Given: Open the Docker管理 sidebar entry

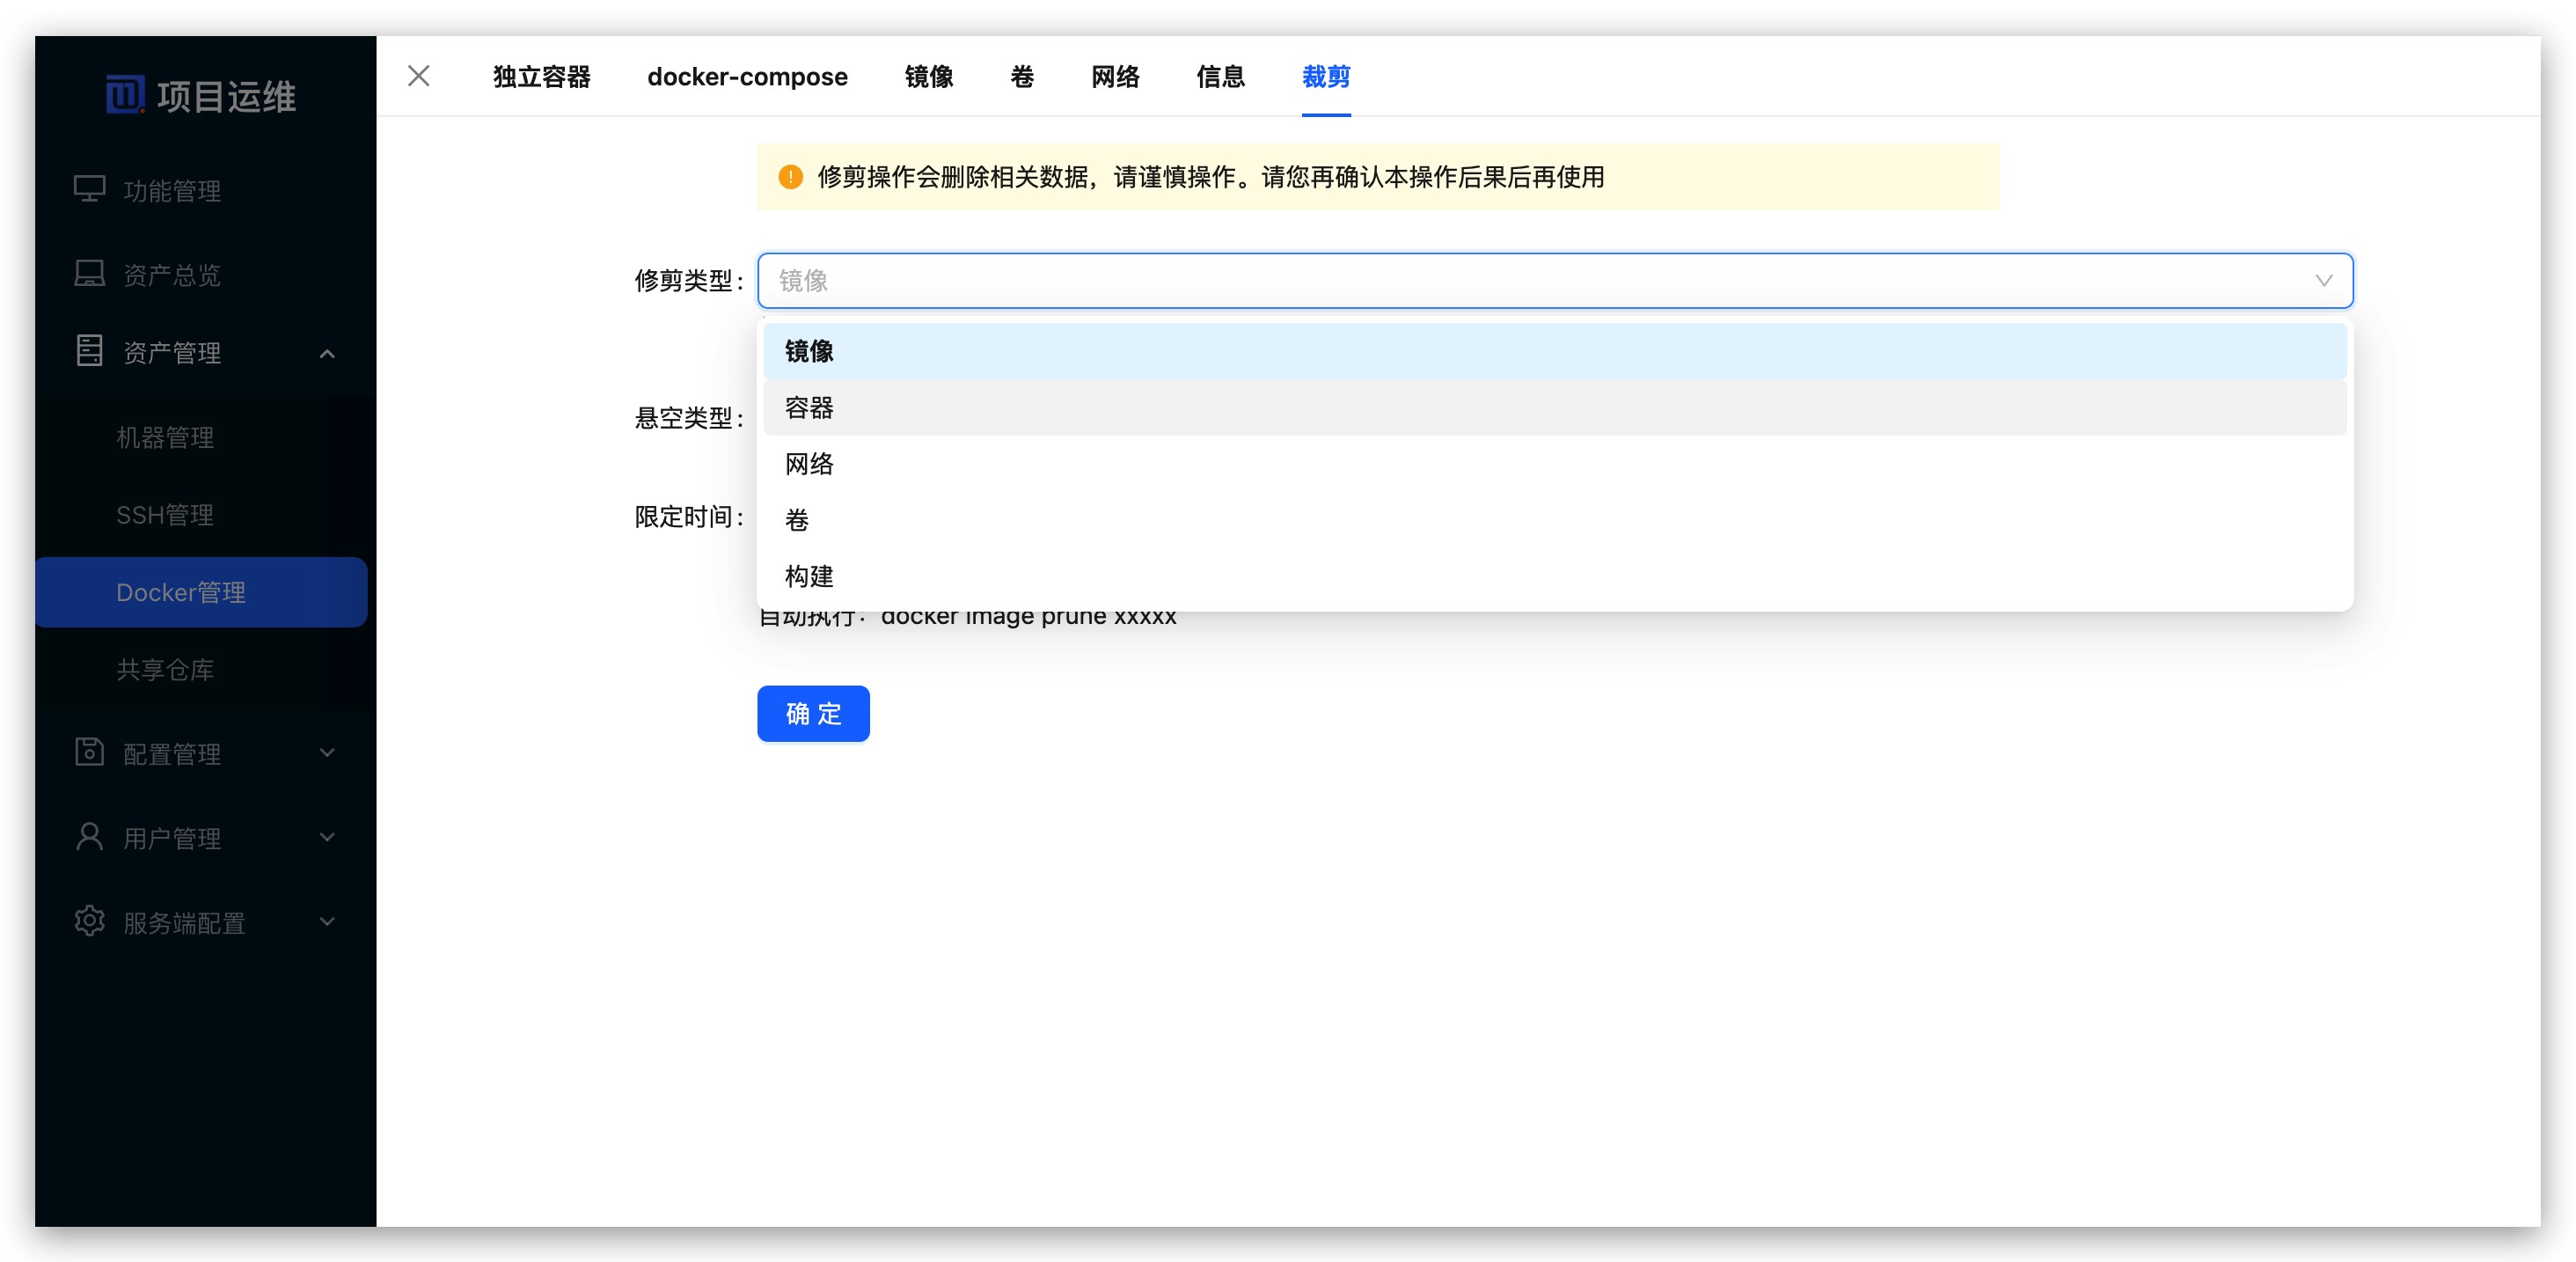Looking at the screenshot, I should point(181,592).
